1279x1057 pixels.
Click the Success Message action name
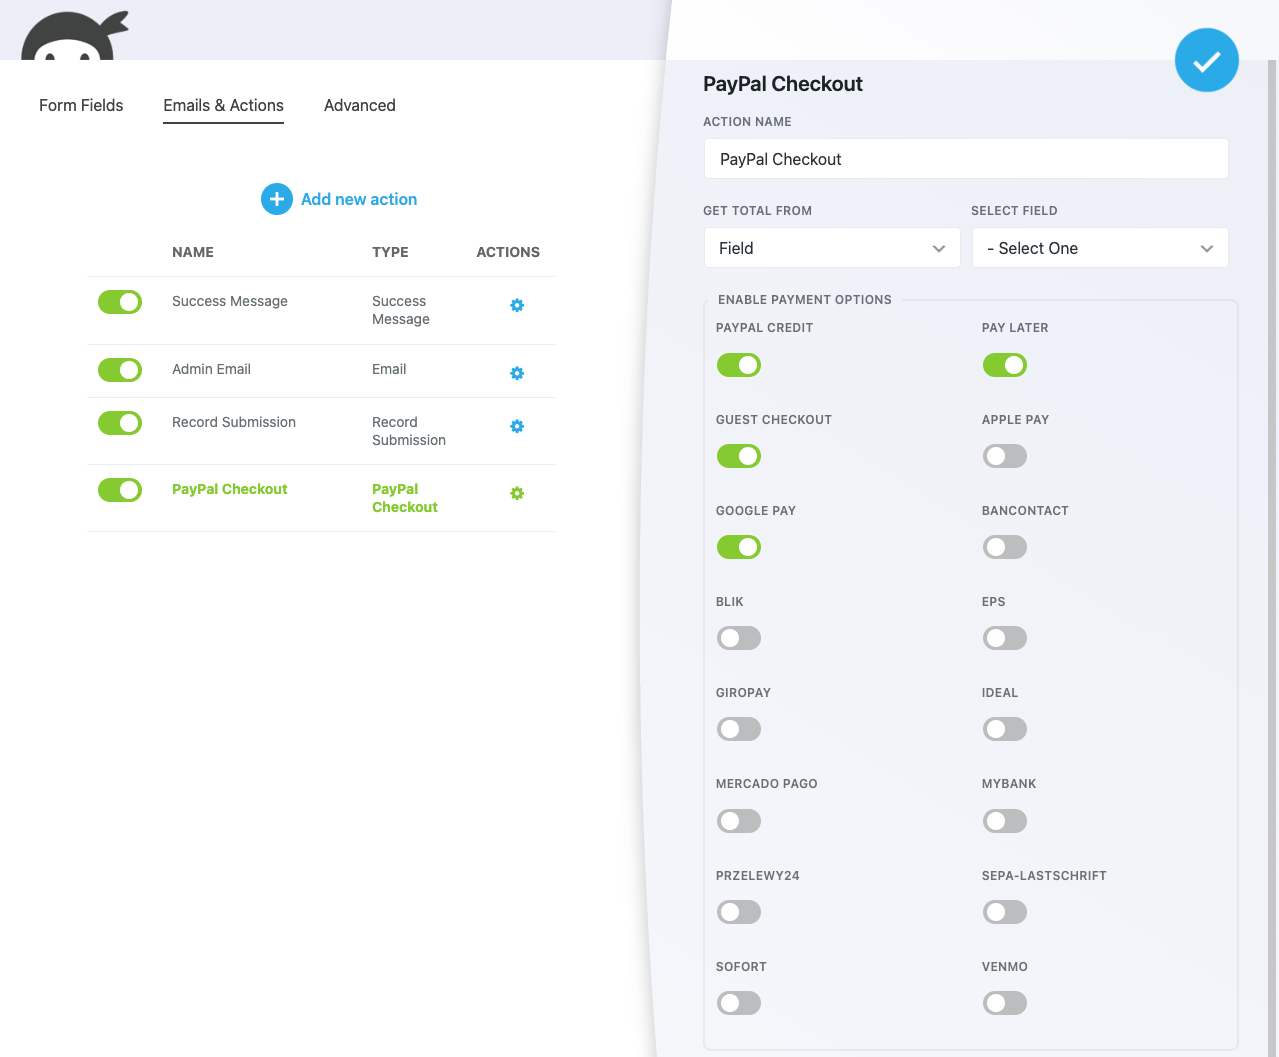pyautogui.click(x=230, y=301)
